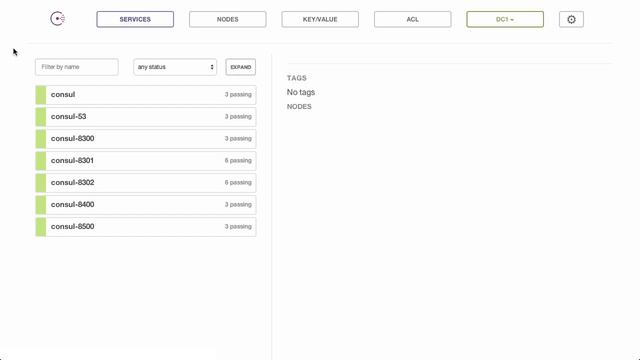The image size is (640, 360).
Task: Select the consul service row
Action: (146, 95)
